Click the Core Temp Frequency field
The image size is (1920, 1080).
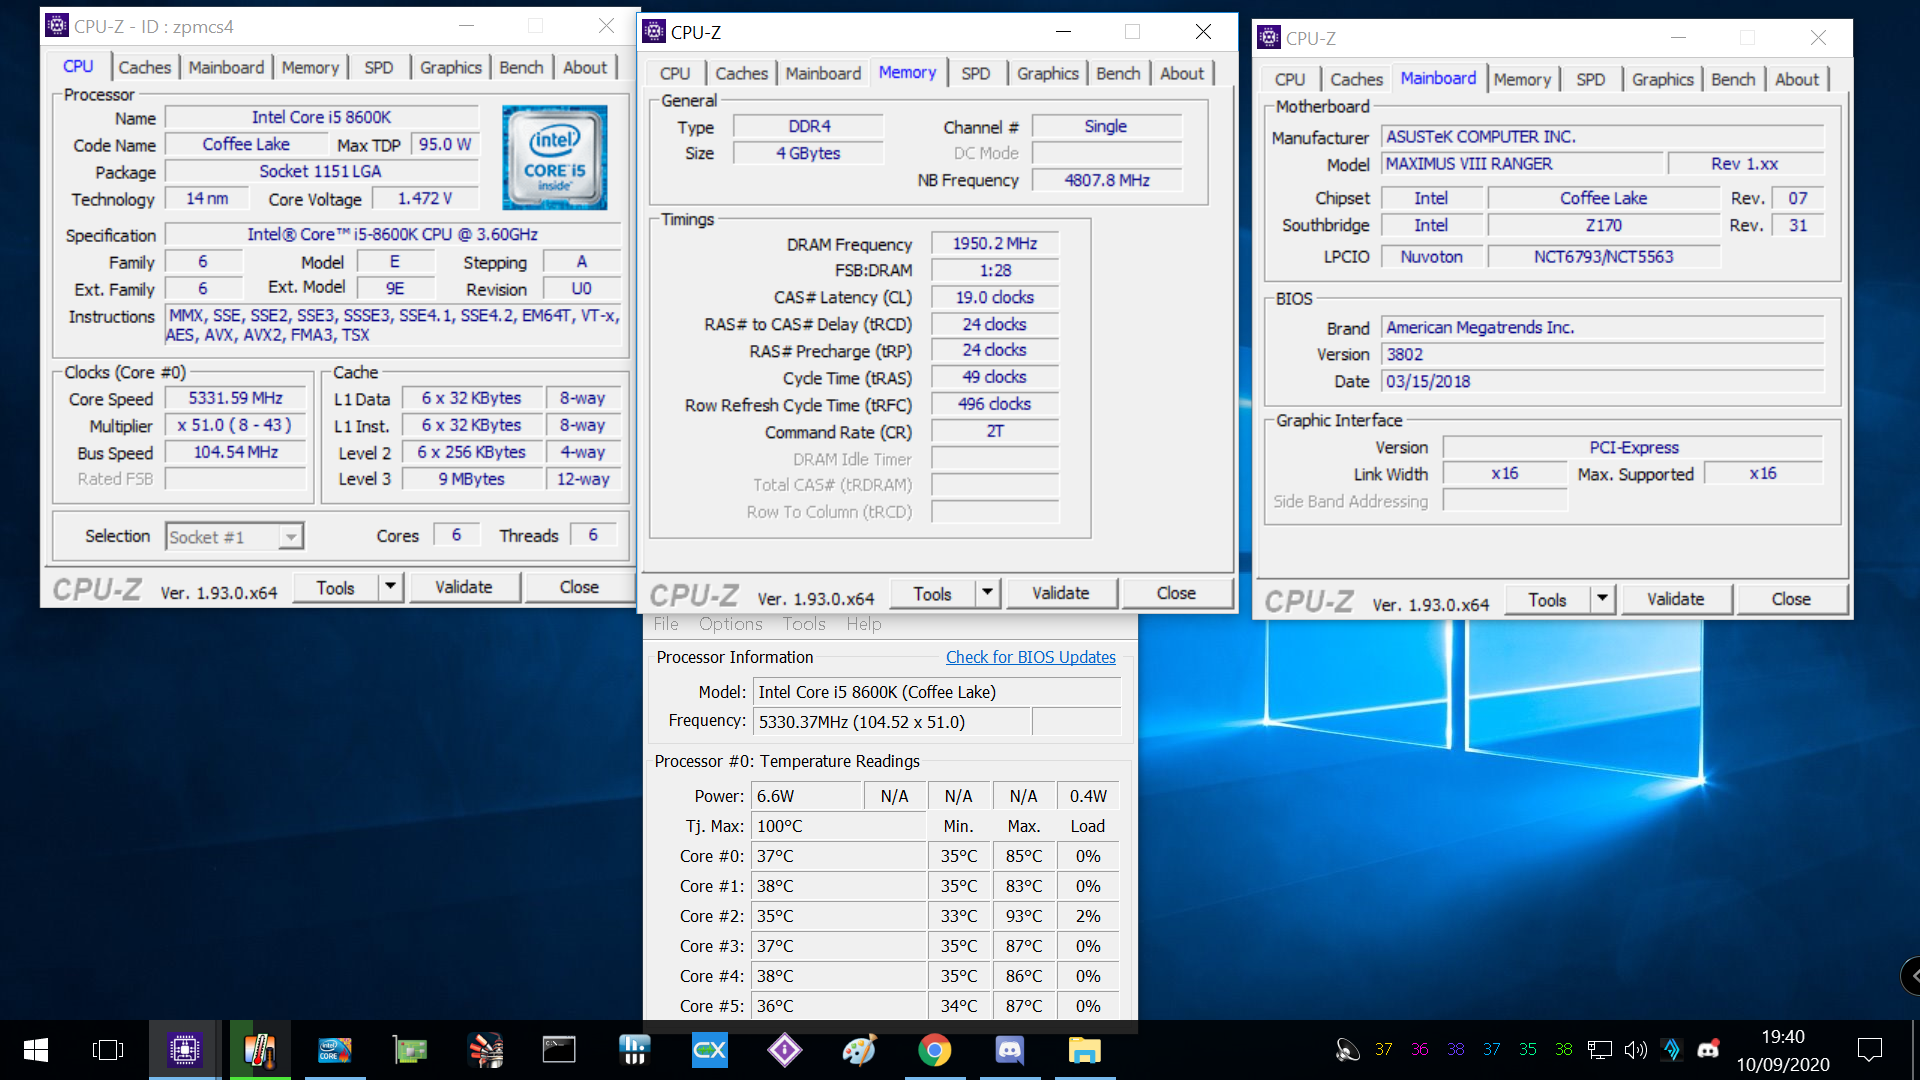coord(893,722)
